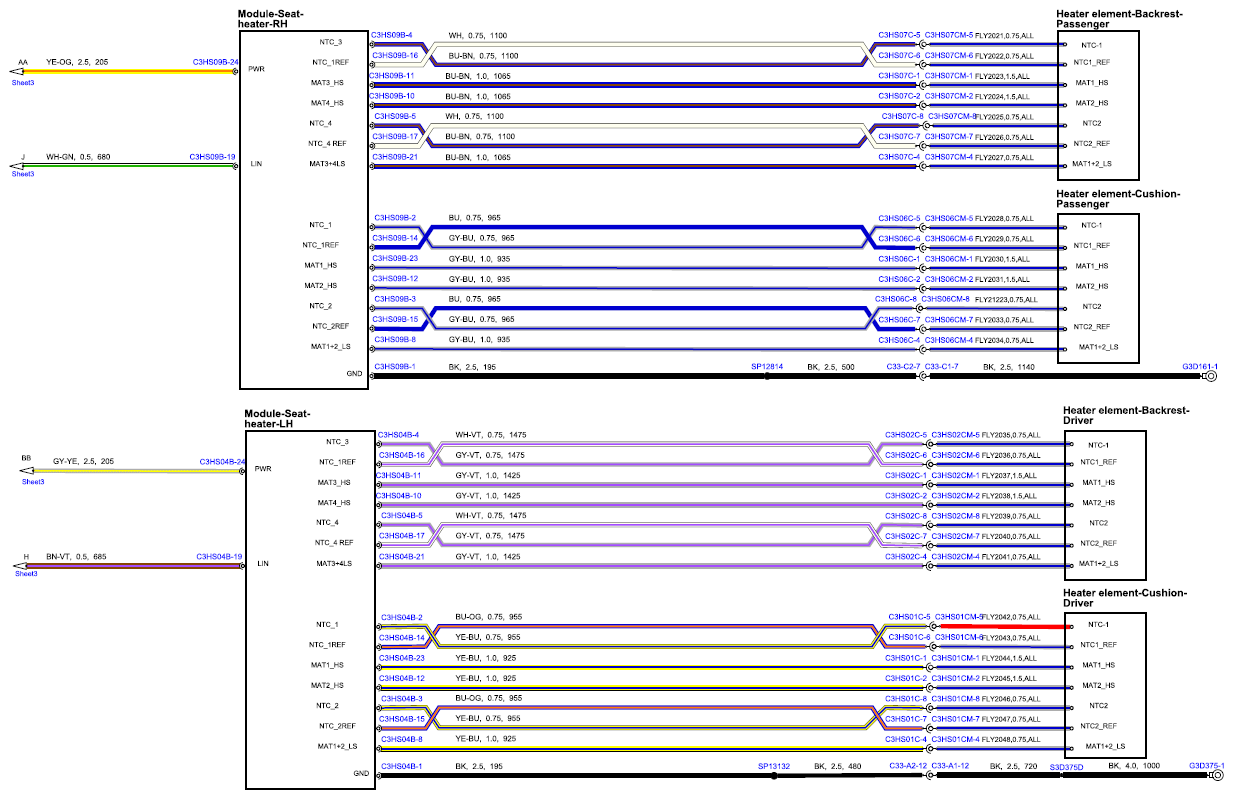Select the Heater element-Cushion-Passenger title
The width and height of the screenshot is (1233, 799).
pos(1118,198)
